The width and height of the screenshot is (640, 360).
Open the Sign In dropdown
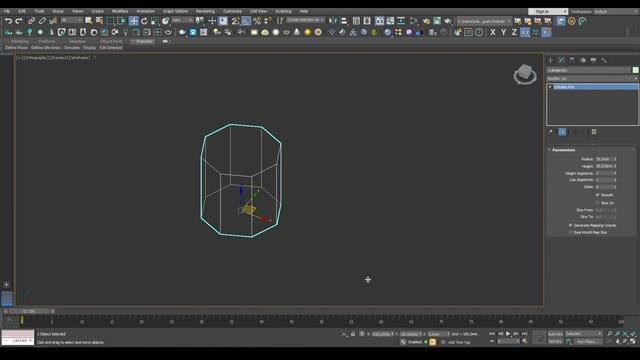coord(548,11)
